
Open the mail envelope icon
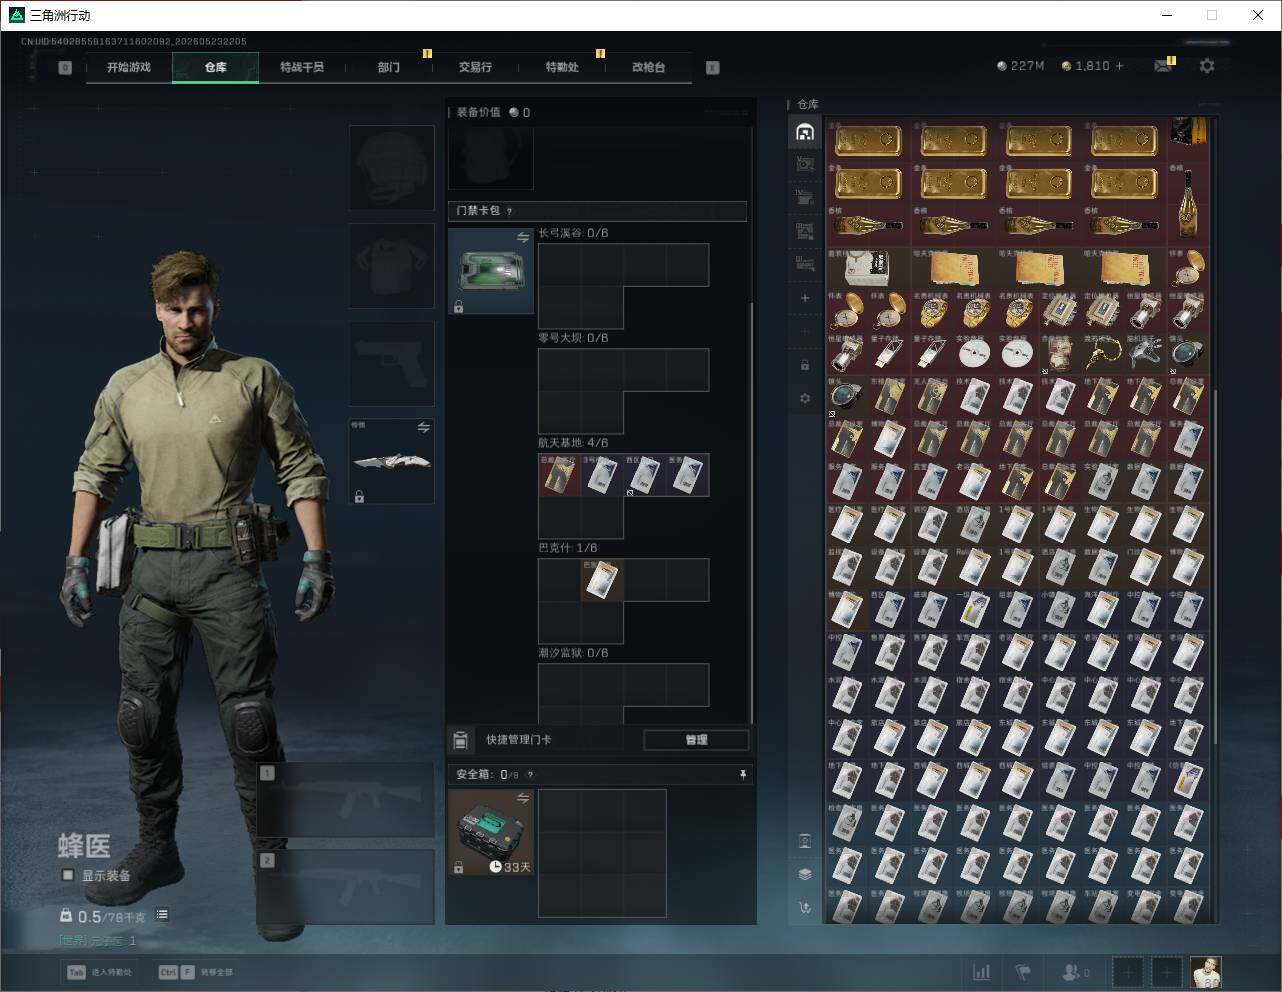pos(1163,66)
